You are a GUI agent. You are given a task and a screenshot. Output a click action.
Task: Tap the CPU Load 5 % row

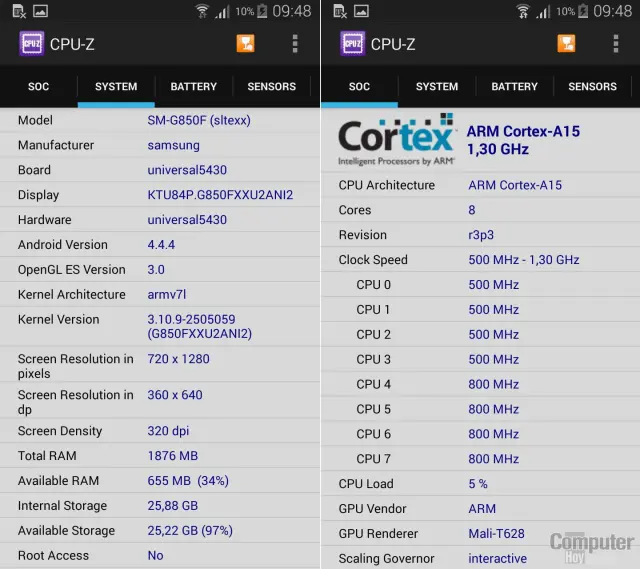click(480, 484)
